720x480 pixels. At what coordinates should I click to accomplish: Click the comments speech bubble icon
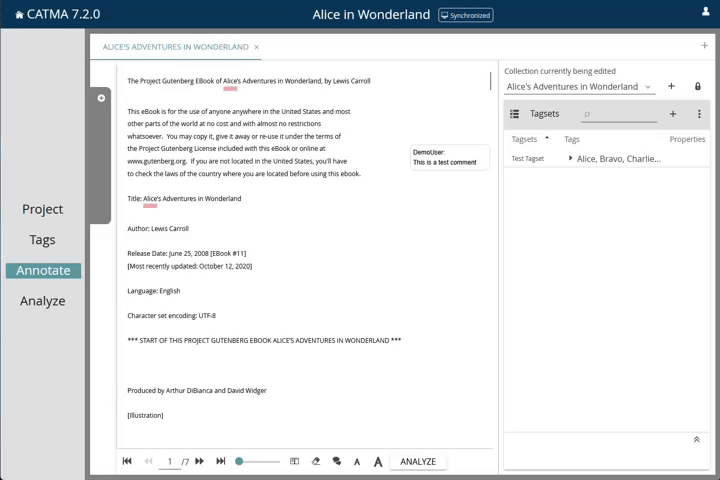(x=336, y=461)
